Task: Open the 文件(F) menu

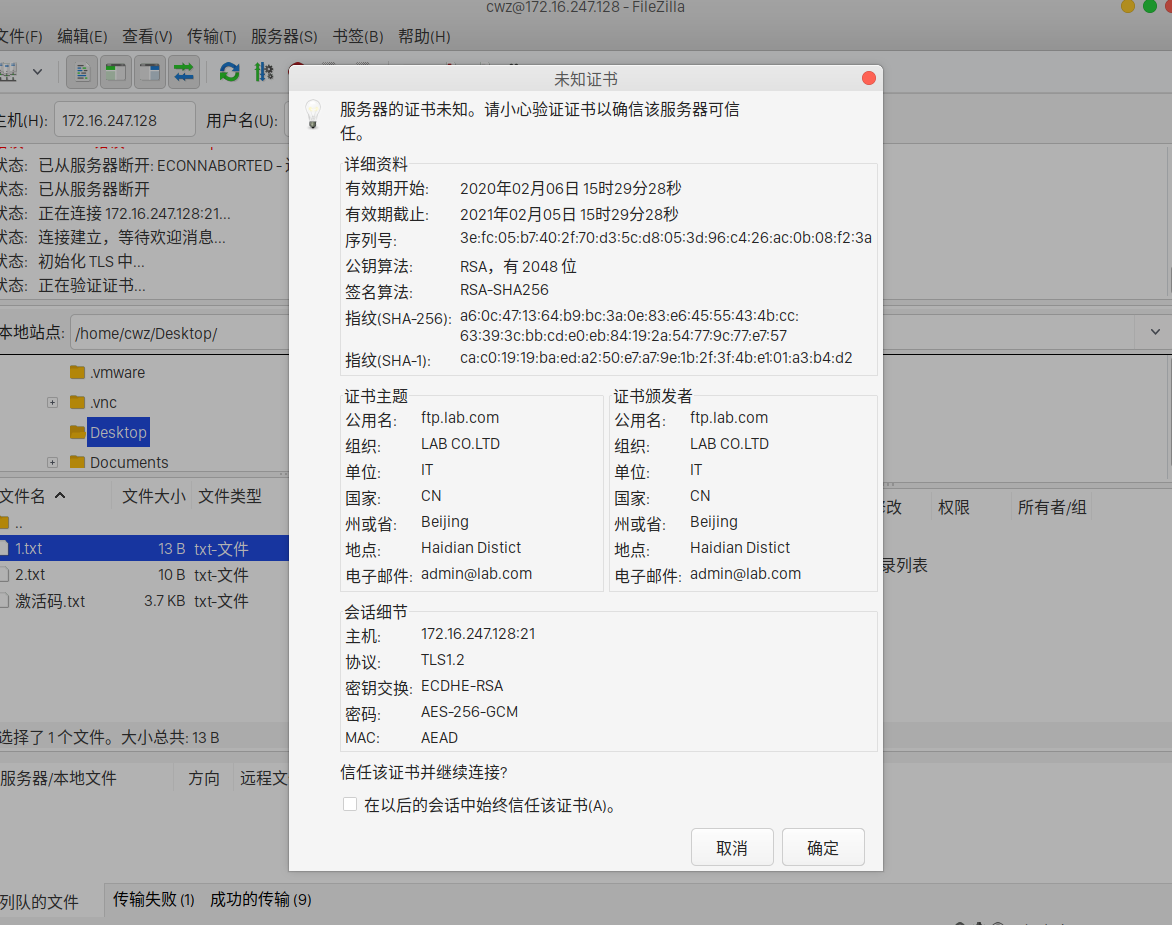Action: 21,37
